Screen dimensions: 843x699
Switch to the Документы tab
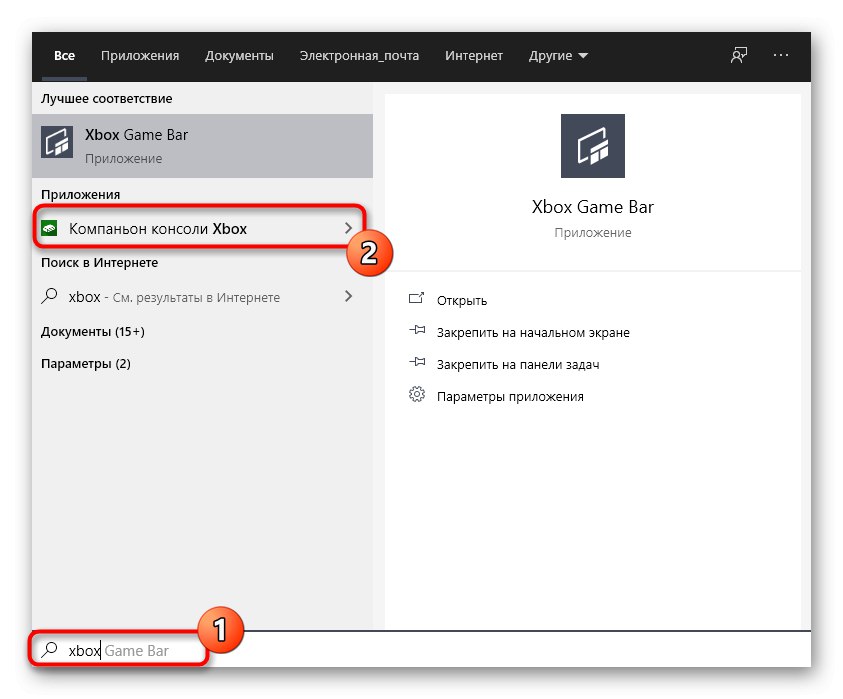pos(239,56)
